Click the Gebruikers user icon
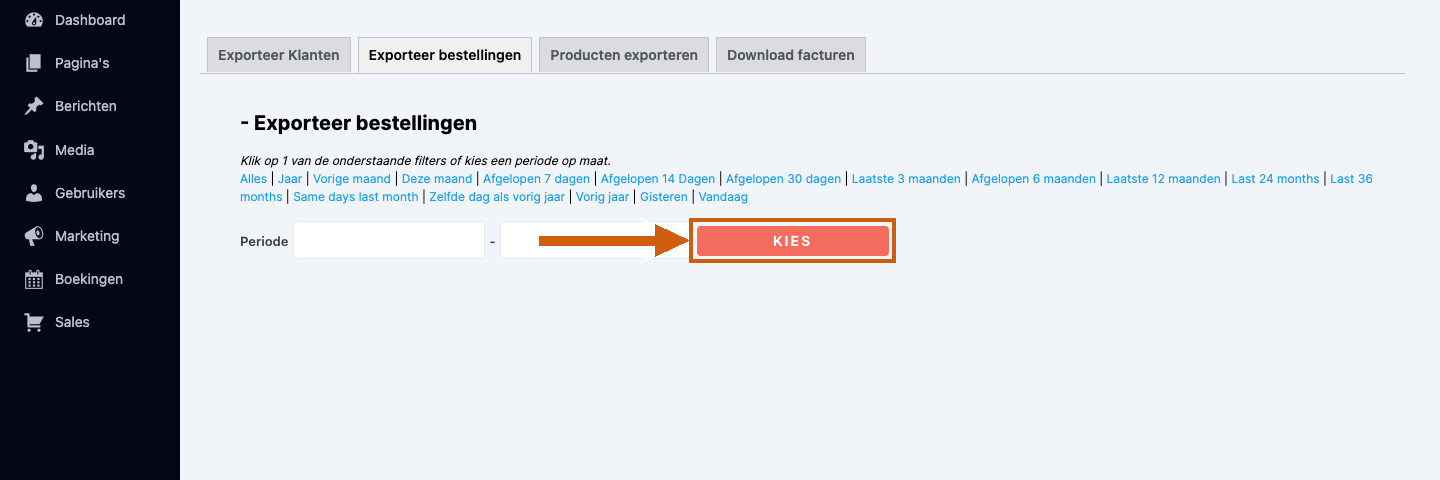The width and height of the screenshot is (1440, 480). (x=34, y=193)
